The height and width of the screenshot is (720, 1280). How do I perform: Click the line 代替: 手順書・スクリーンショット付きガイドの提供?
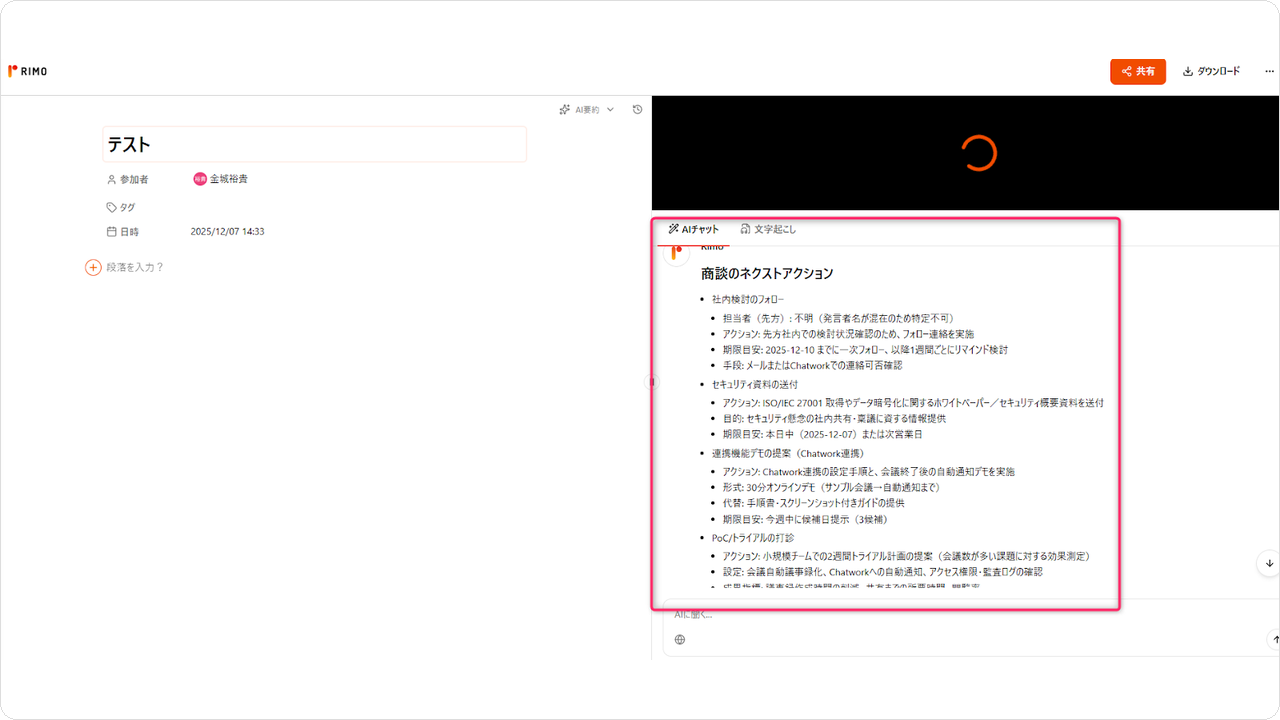[x=813, y=503]
